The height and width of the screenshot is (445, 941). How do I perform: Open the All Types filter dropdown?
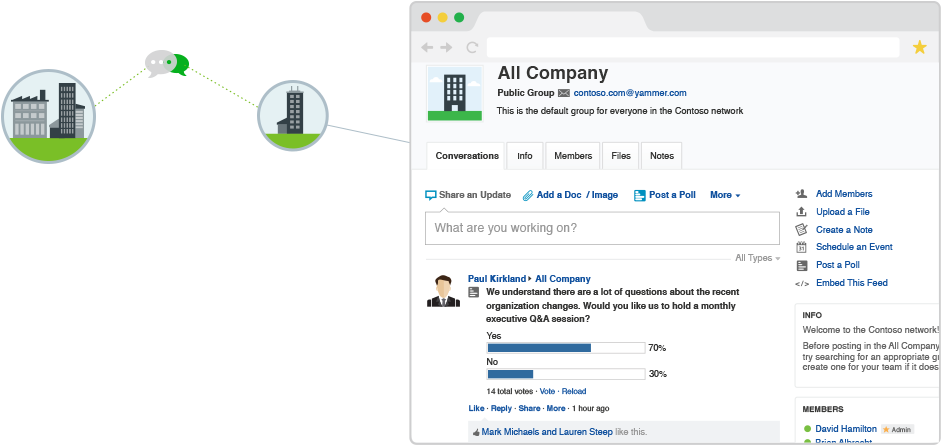point(758,258)
